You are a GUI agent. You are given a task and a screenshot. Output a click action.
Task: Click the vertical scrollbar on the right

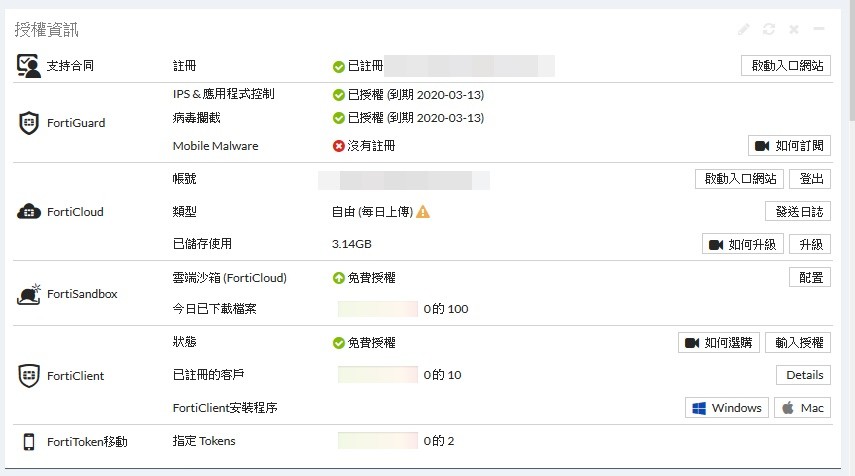[x=852, y=60]
